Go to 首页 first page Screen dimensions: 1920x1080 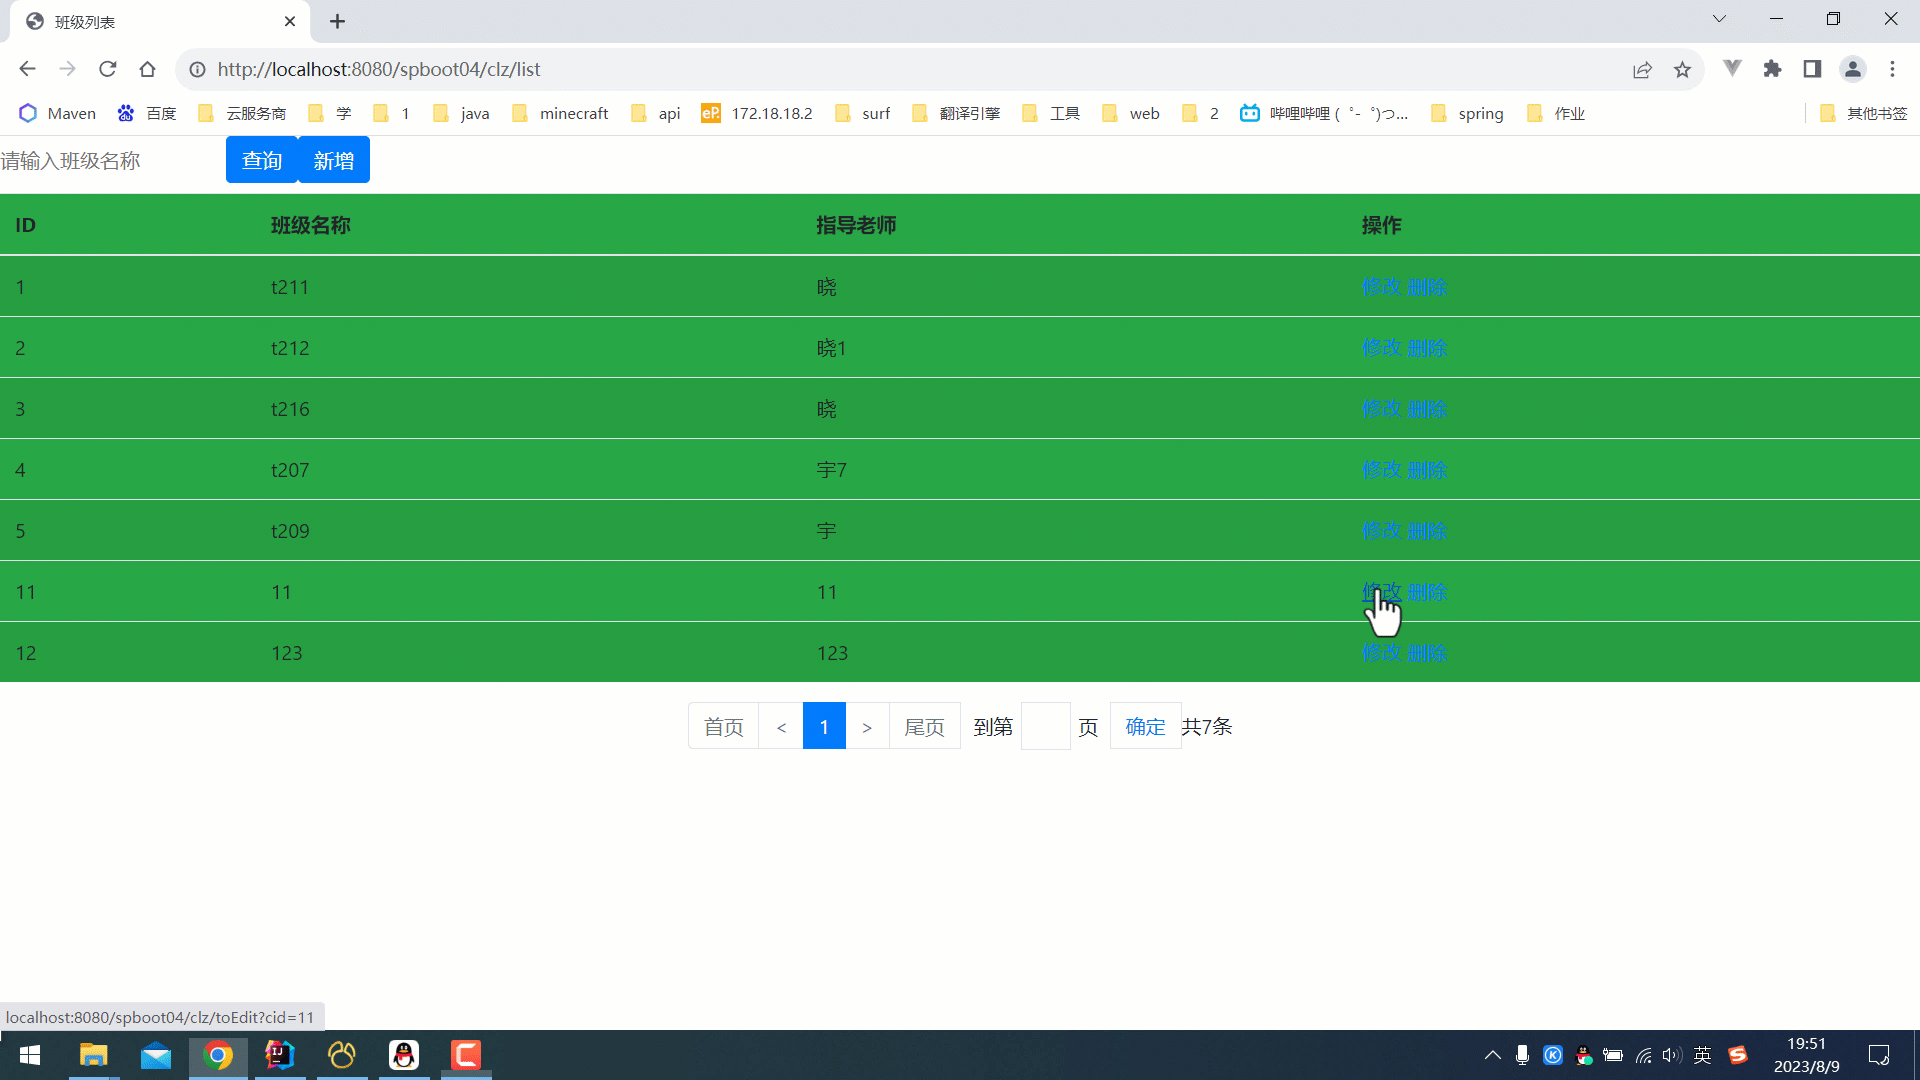coord(723,726)
